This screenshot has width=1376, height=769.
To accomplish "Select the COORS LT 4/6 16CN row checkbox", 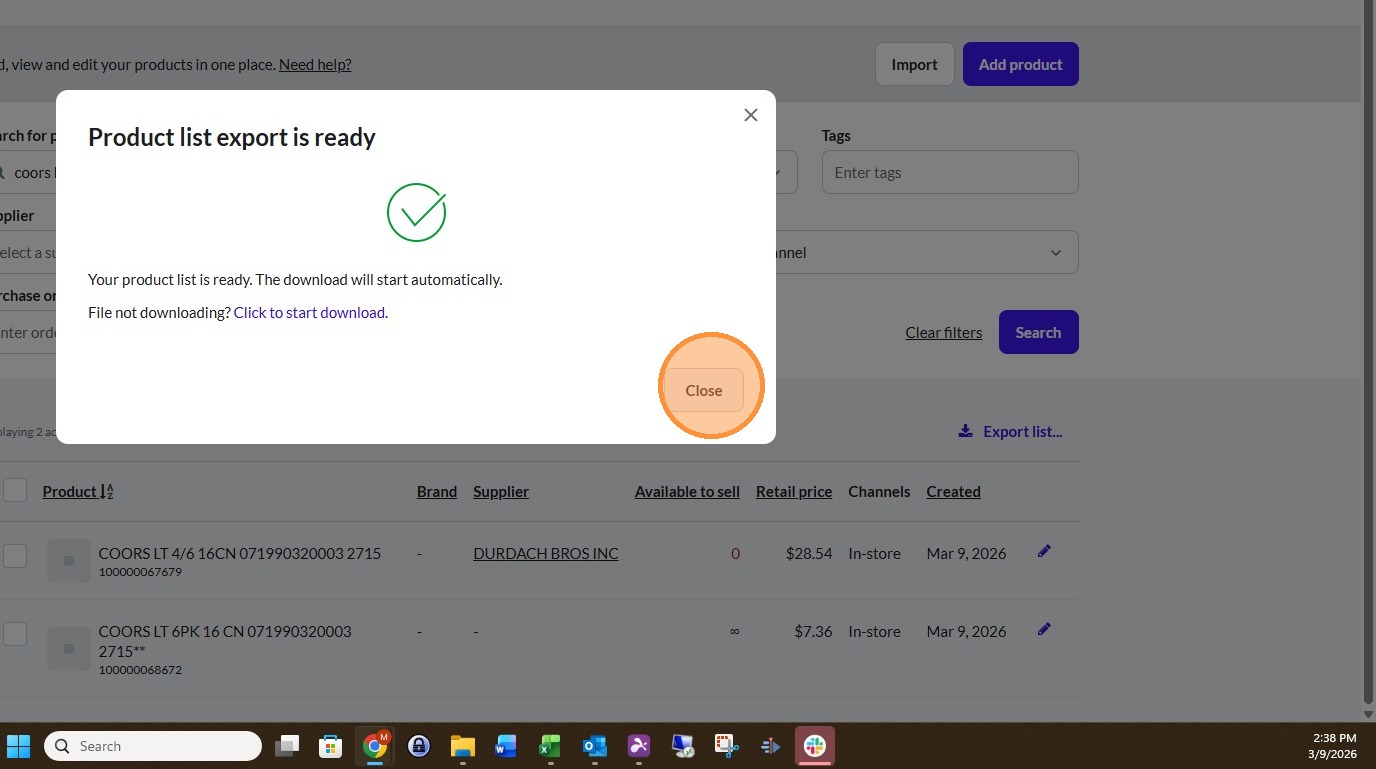I will pos(15,555).
